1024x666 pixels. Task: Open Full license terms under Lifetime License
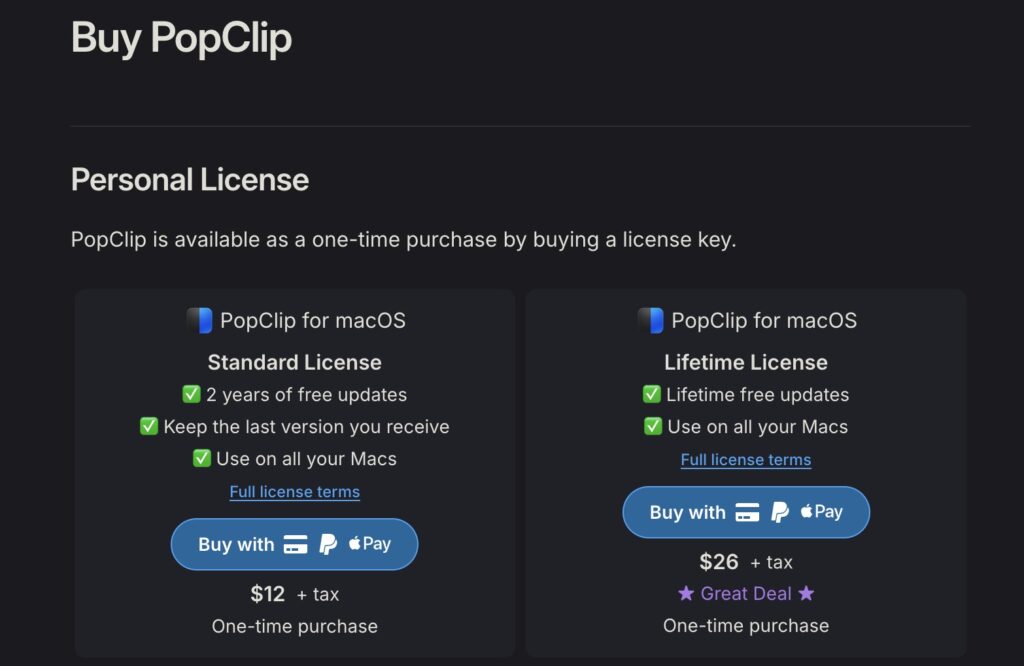[x=746, y=460]
